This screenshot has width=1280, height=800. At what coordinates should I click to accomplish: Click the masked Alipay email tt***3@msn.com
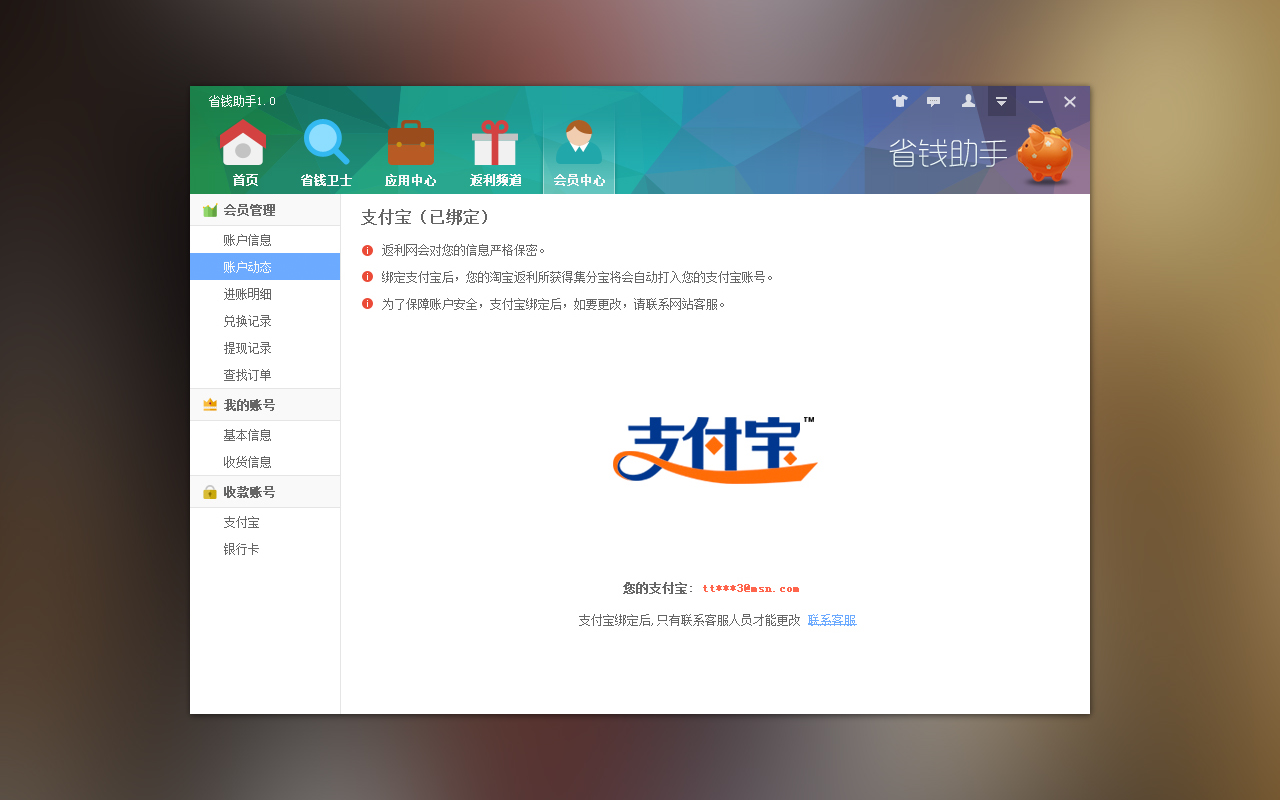tap(750, 588)
